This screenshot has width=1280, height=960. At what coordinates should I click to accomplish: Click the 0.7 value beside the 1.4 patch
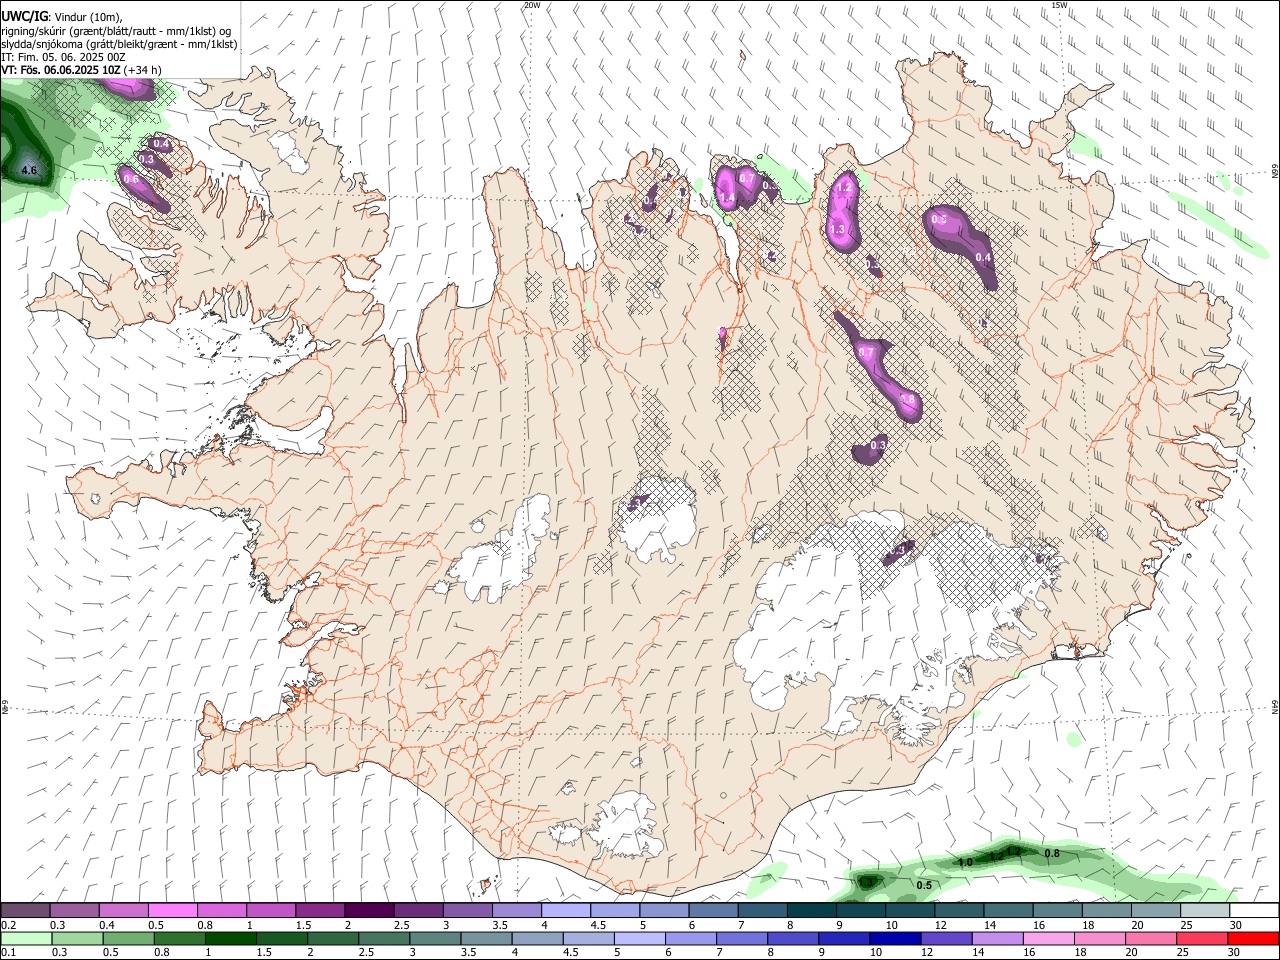pos(746,179)
